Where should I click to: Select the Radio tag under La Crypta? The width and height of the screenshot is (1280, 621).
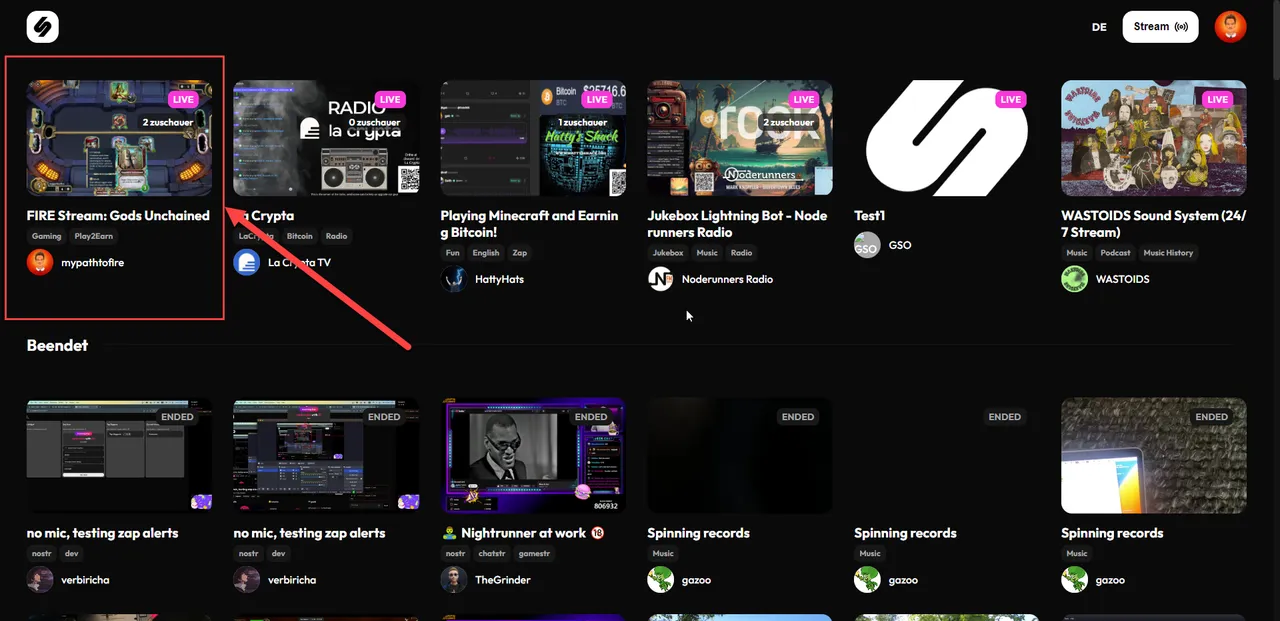click(337, 237)
